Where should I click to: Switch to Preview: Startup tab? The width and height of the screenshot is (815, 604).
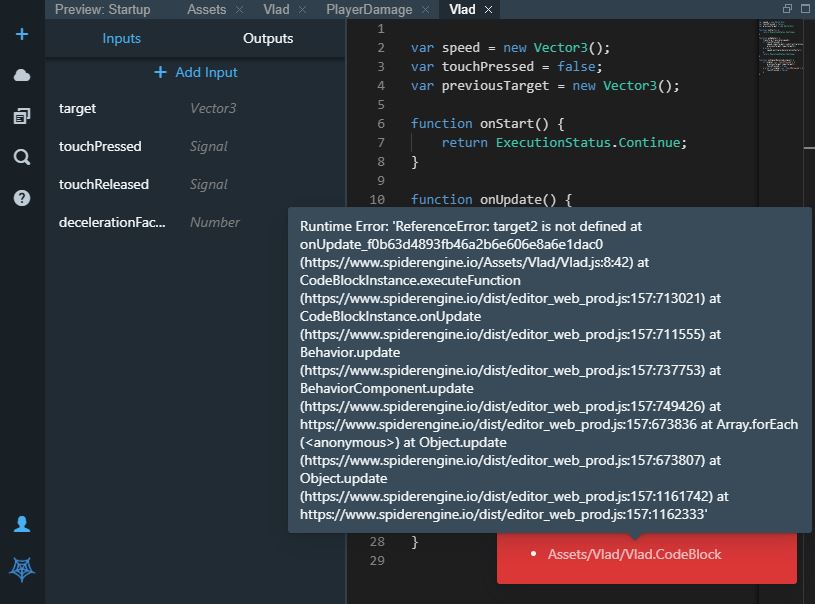point(102,10)
